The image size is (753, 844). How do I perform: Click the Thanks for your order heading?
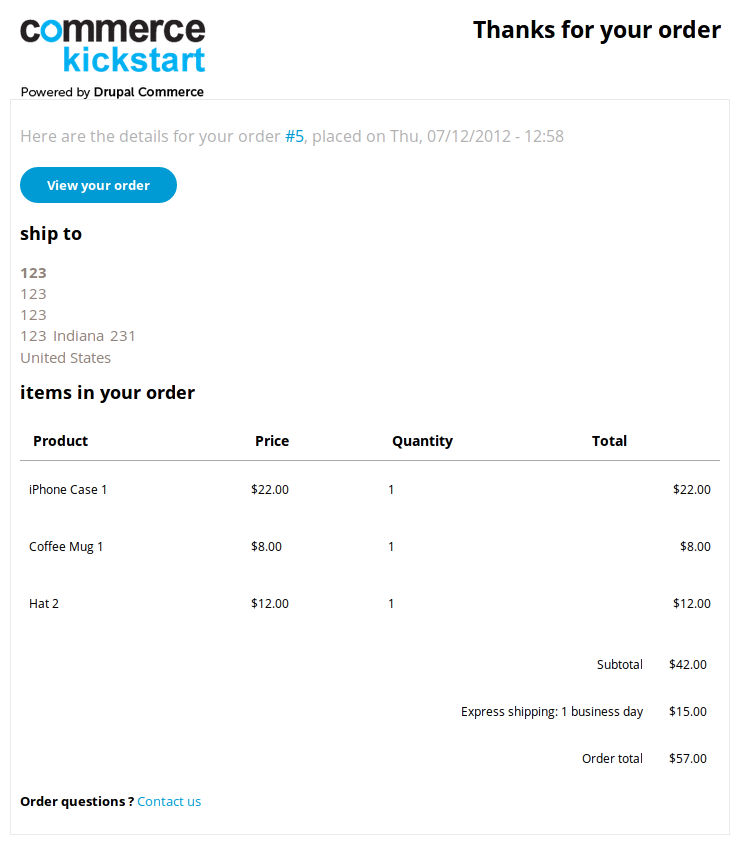click(597, 30)
